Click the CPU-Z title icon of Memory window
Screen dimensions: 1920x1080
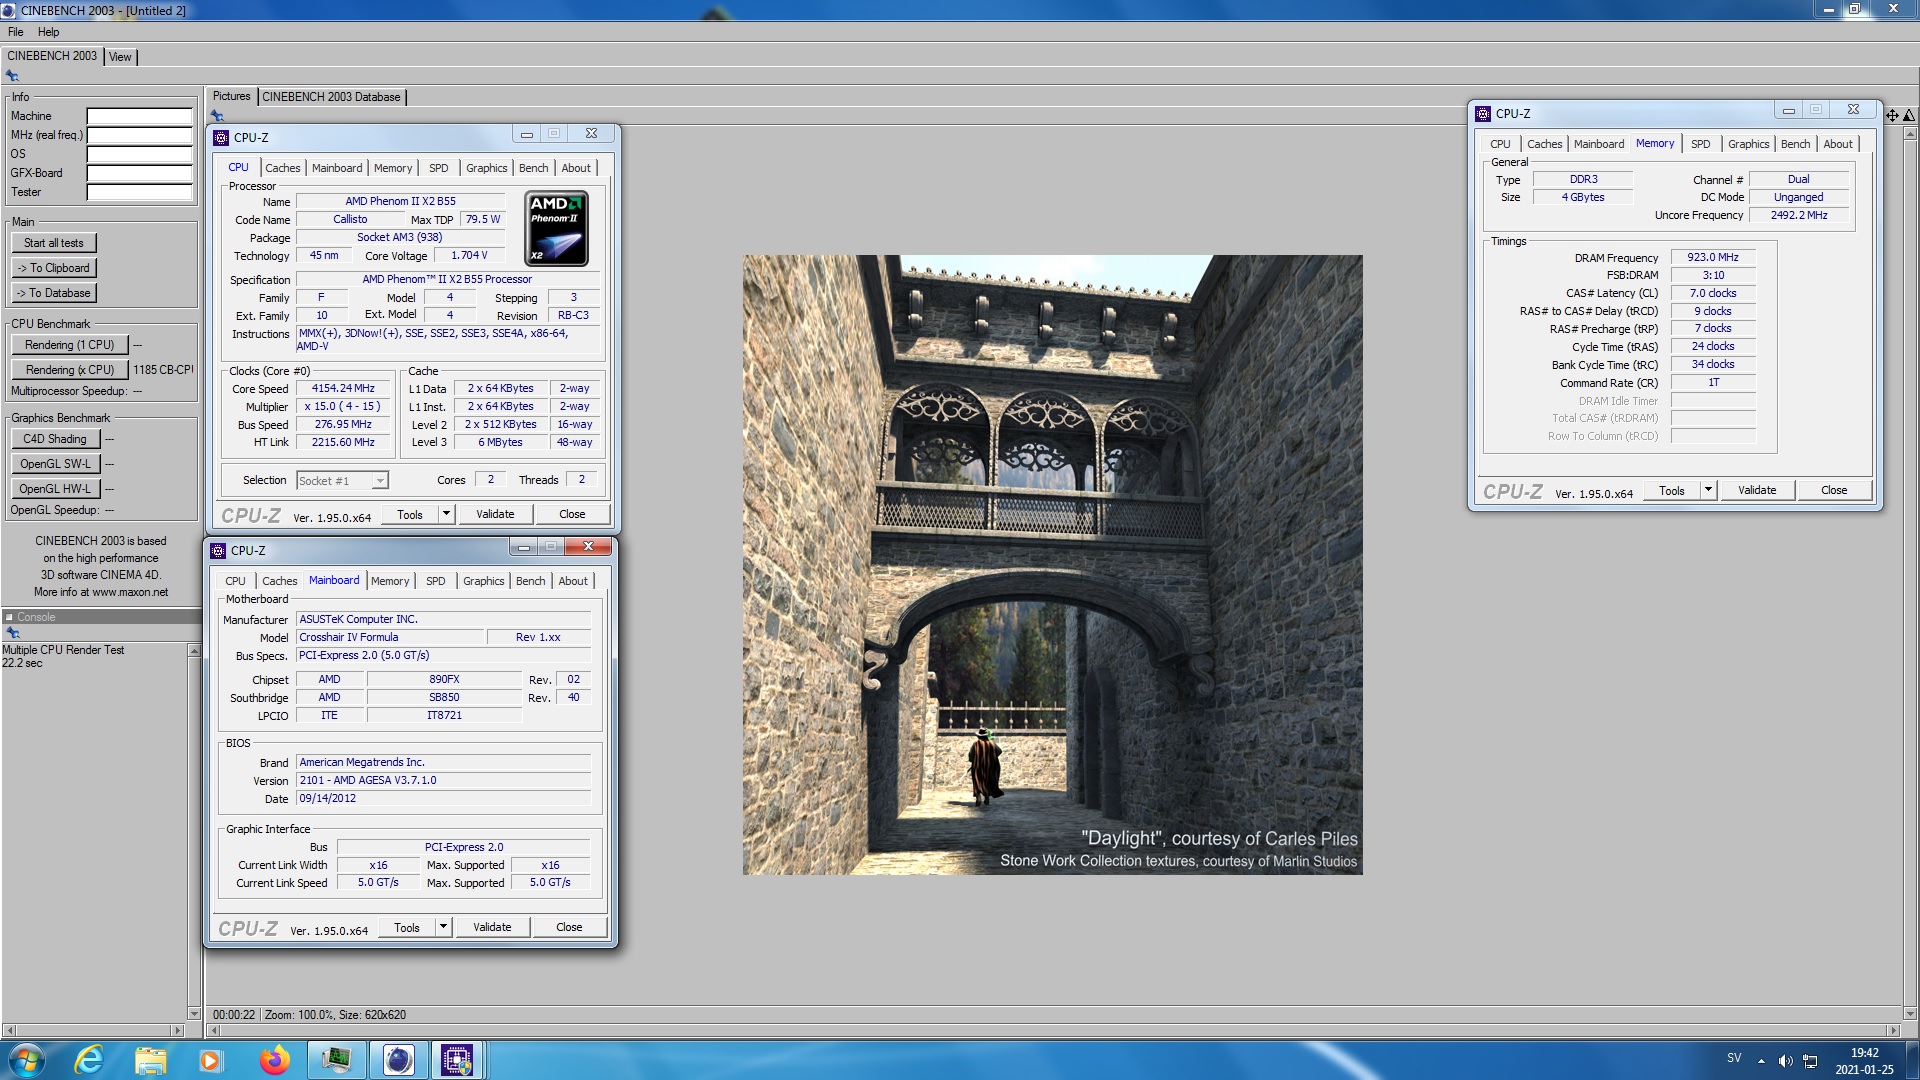[1483, 114]
